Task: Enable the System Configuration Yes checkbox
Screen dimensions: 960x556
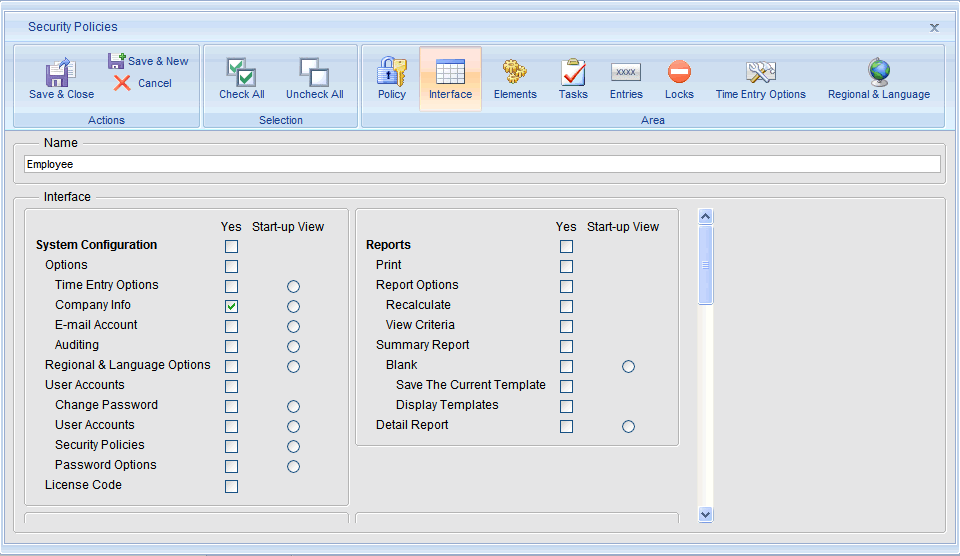Action: (x=232, y=246)
